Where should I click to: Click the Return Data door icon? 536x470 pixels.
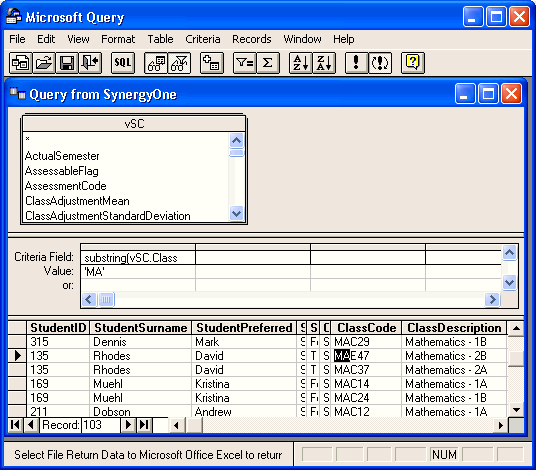click(90, 63)
